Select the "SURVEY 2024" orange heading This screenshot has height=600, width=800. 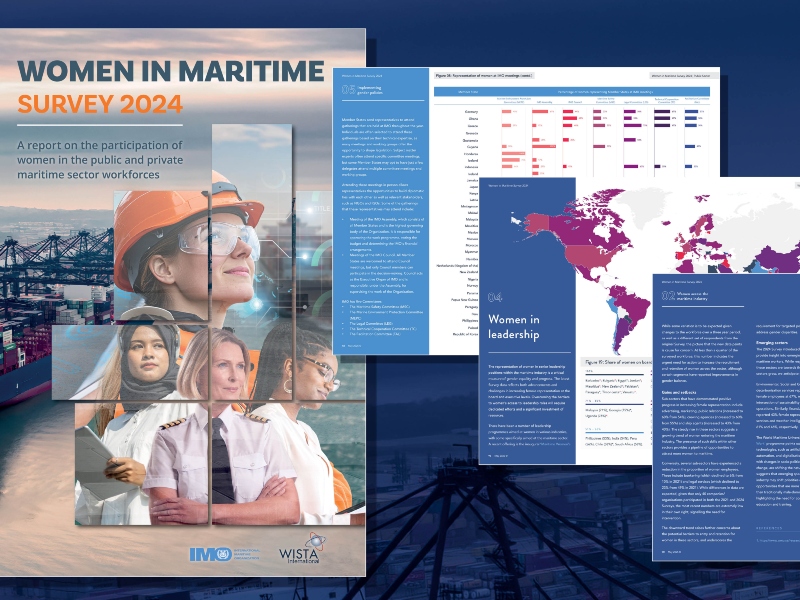click(x=100, y=104)
